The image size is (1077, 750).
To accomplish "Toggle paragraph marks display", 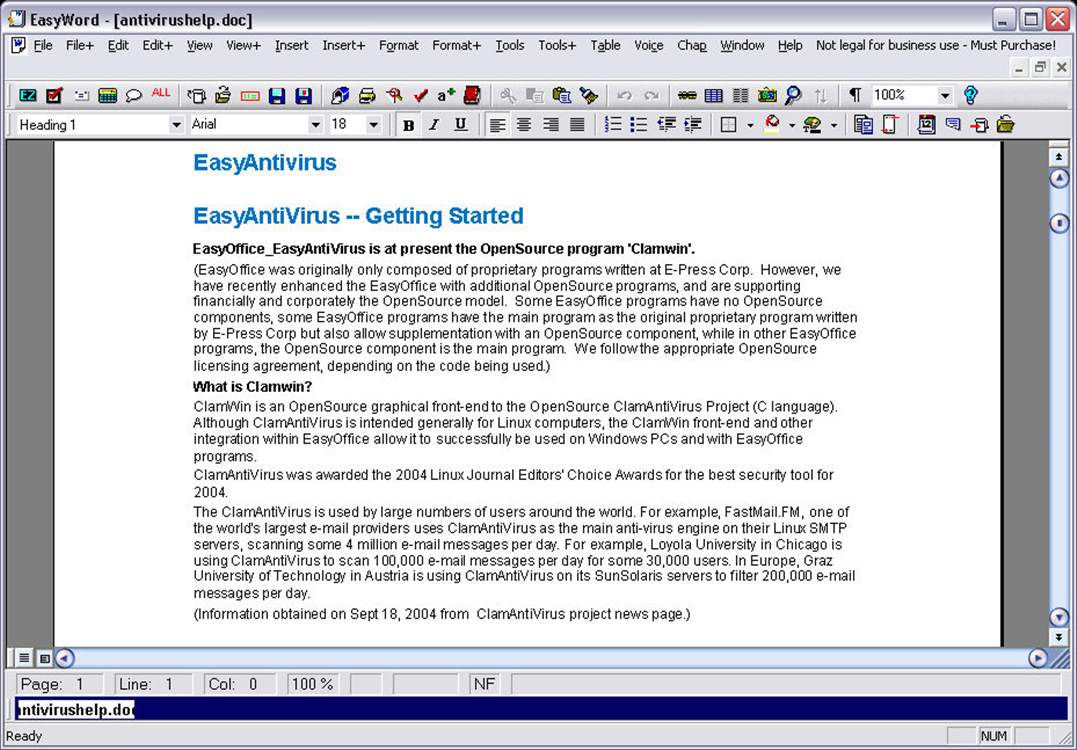I will click(x=855, y=95).
